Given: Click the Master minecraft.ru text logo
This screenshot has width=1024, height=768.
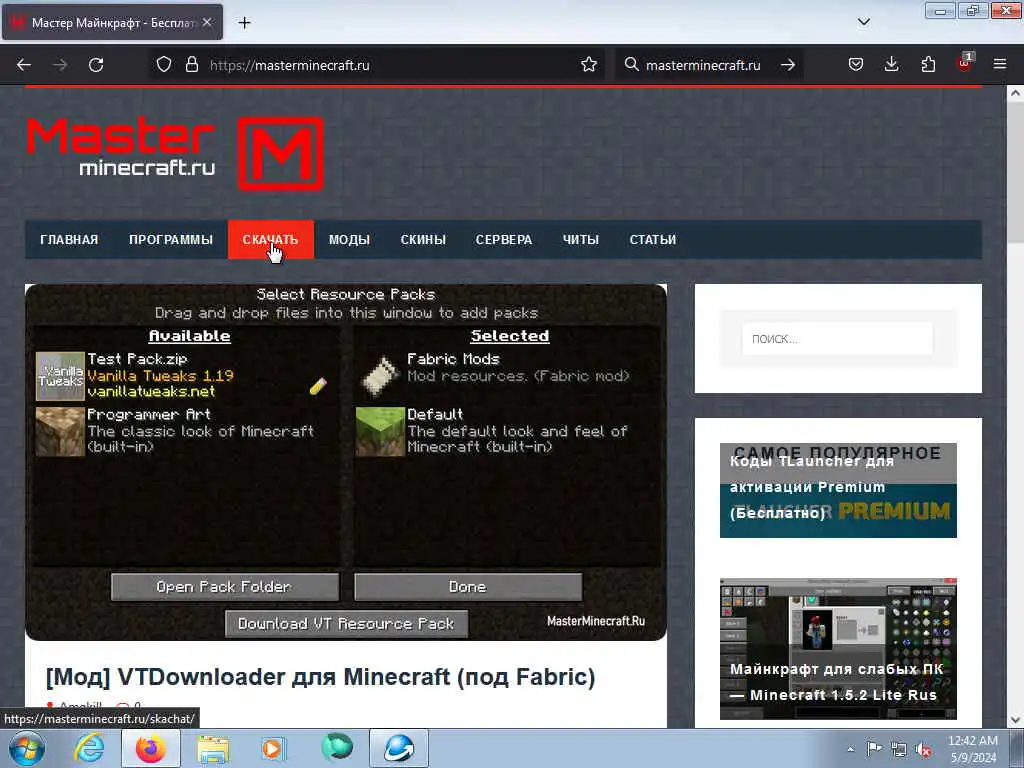Looking at the screenshot, I should click(121, 147).
